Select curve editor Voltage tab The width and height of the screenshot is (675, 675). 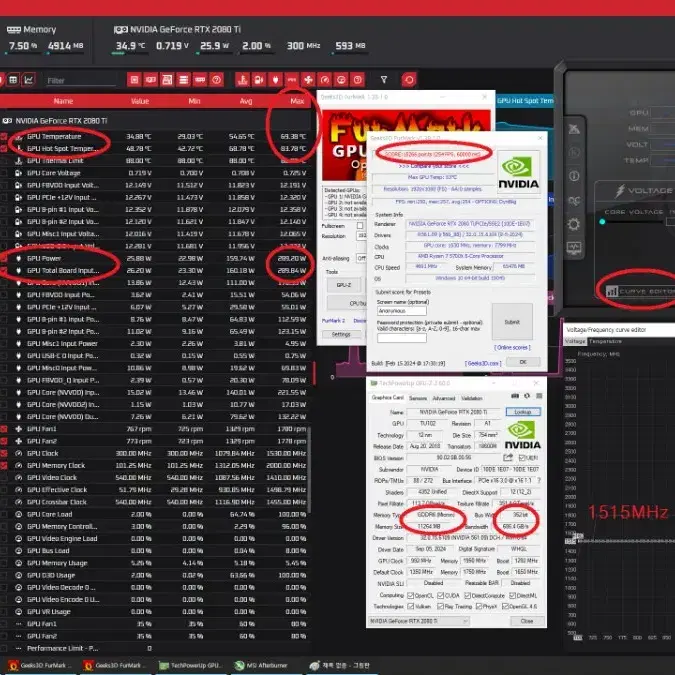pyautogui.click(x=575, y=341)
